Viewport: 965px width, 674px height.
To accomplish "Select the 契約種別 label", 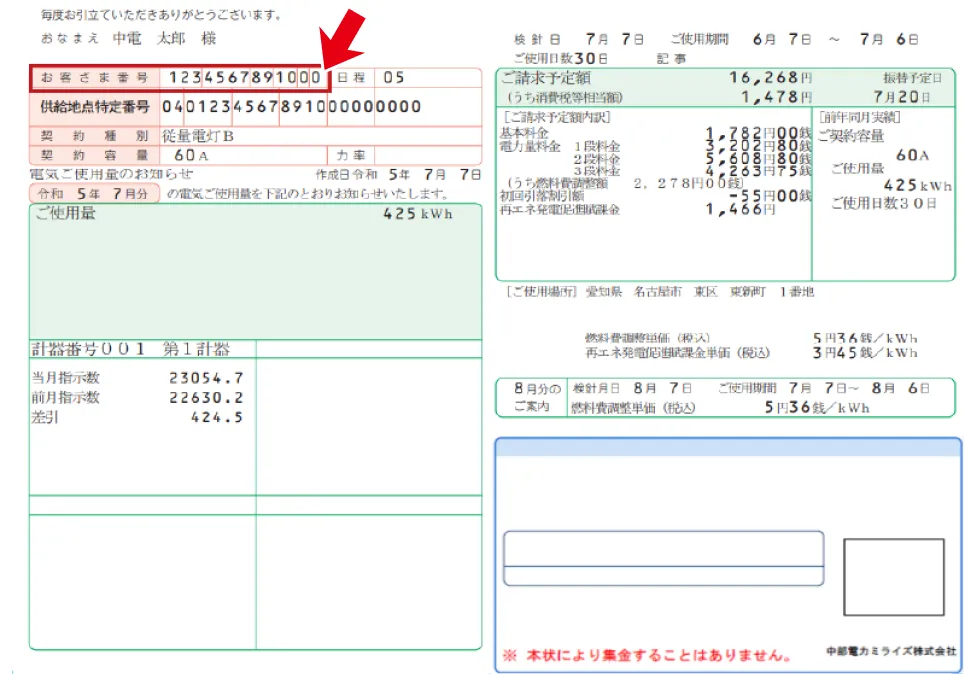I will [95, 136].
